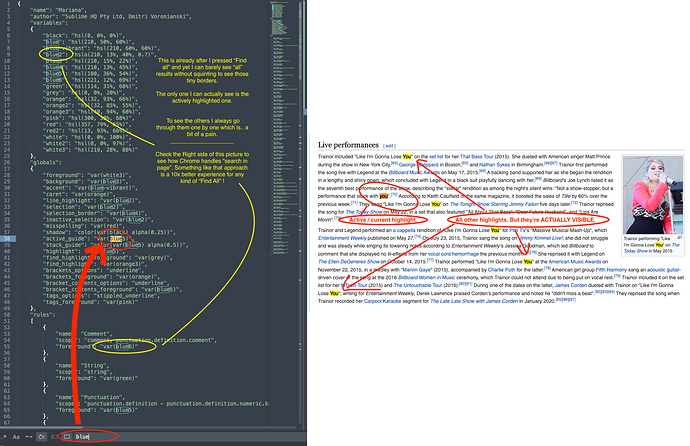Image resolution: width=690 pixels, height=446 pixels.
Task: Open the 'James Corden' link
Action: pyautogui.click(x=570, y=285)
